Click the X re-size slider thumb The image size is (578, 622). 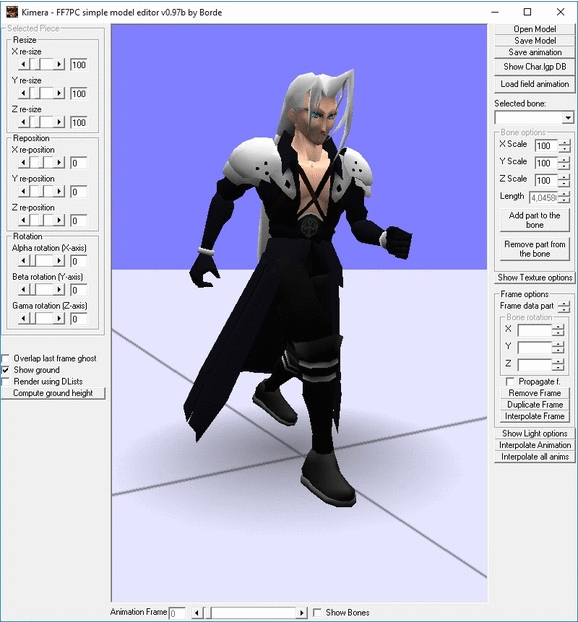(35, 64)
